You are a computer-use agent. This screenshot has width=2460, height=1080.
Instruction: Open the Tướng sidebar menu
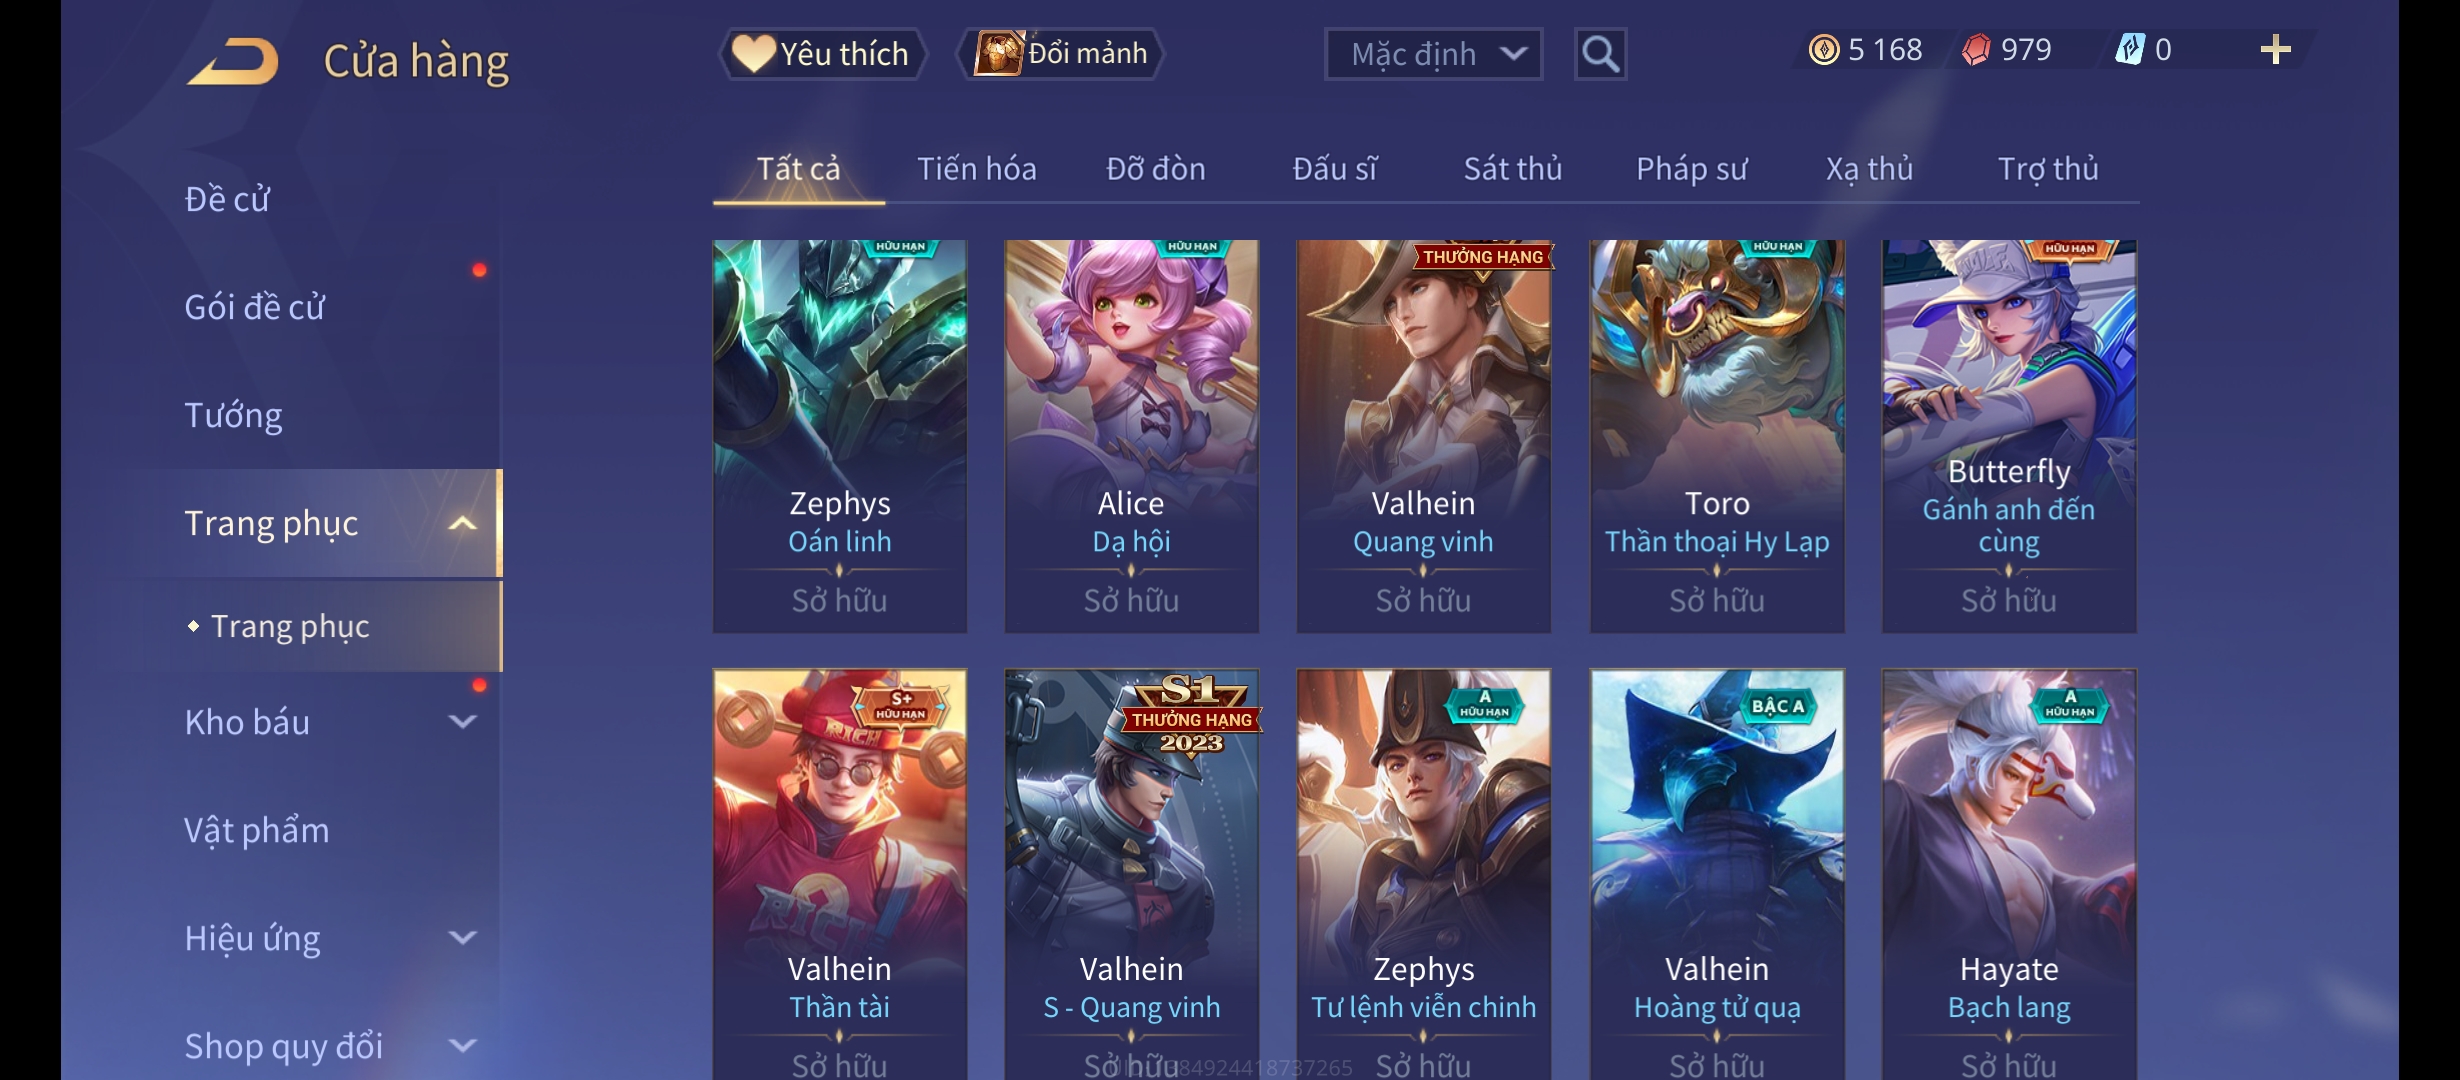(x=234, y=415)
